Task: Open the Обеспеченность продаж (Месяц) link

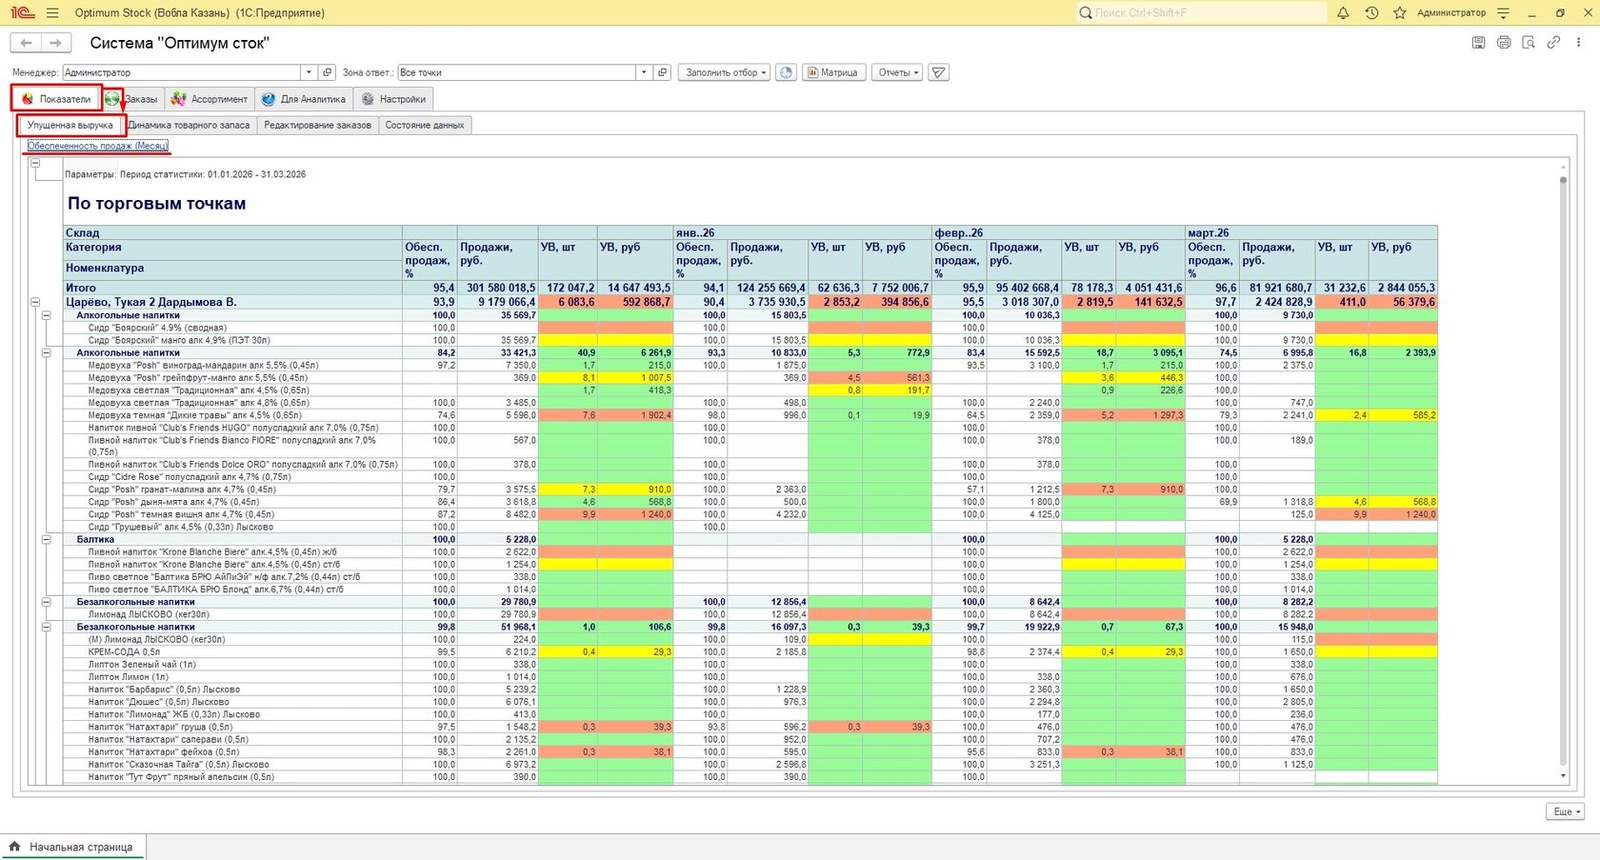Action: (x=98, y=146)
